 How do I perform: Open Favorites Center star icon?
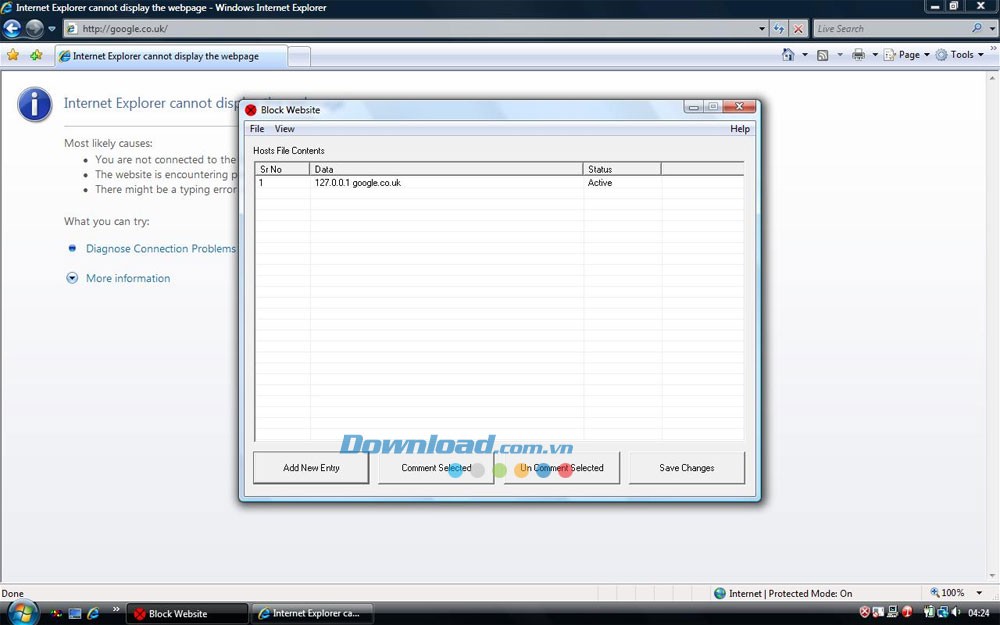[13, 55]
